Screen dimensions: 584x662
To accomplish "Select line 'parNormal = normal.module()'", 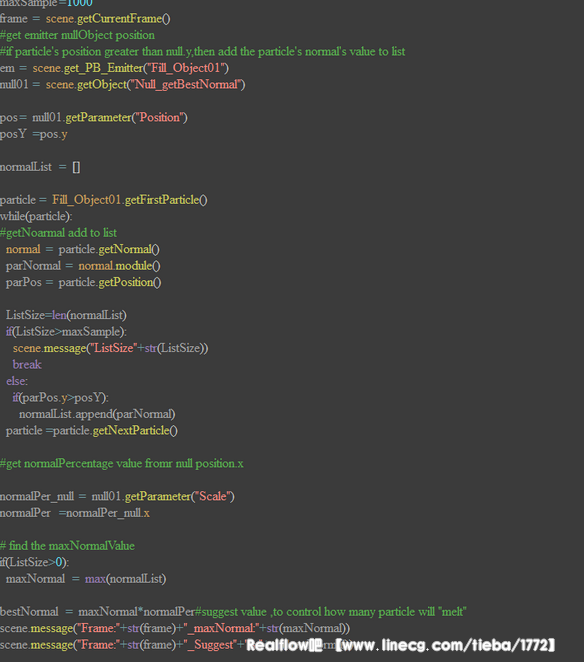I will coord(83,266).
